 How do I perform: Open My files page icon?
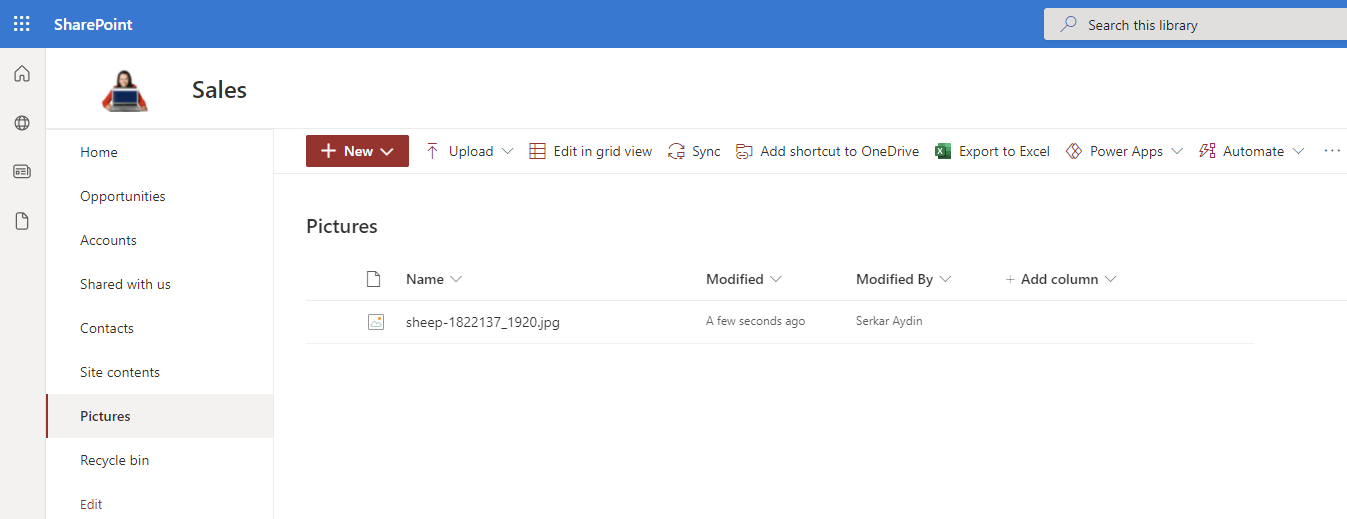click(22, 221)
